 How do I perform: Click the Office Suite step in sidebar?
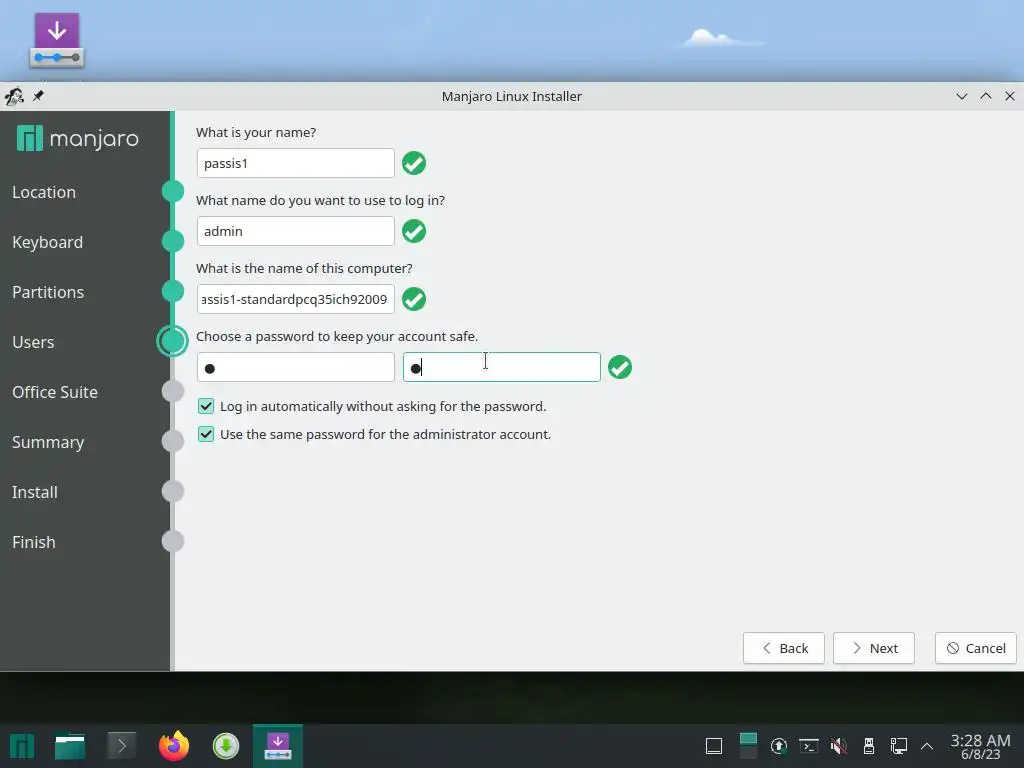(55, 392)
